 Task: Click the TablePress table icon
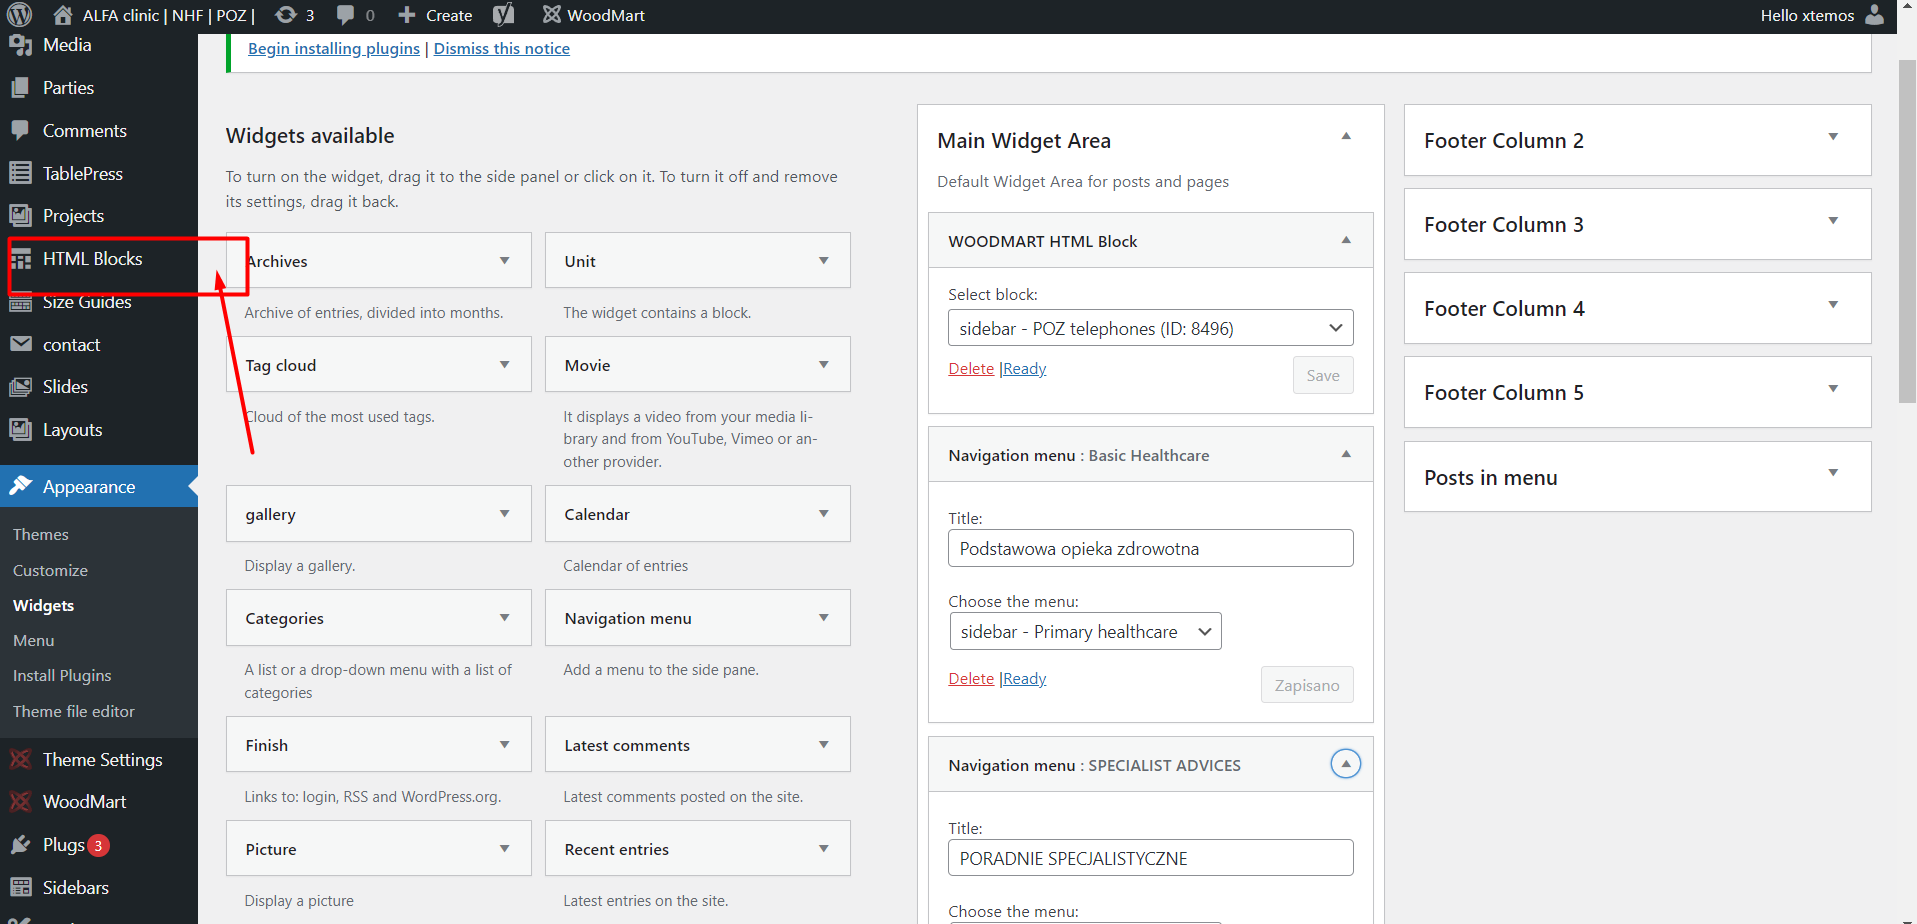(20, 173)
